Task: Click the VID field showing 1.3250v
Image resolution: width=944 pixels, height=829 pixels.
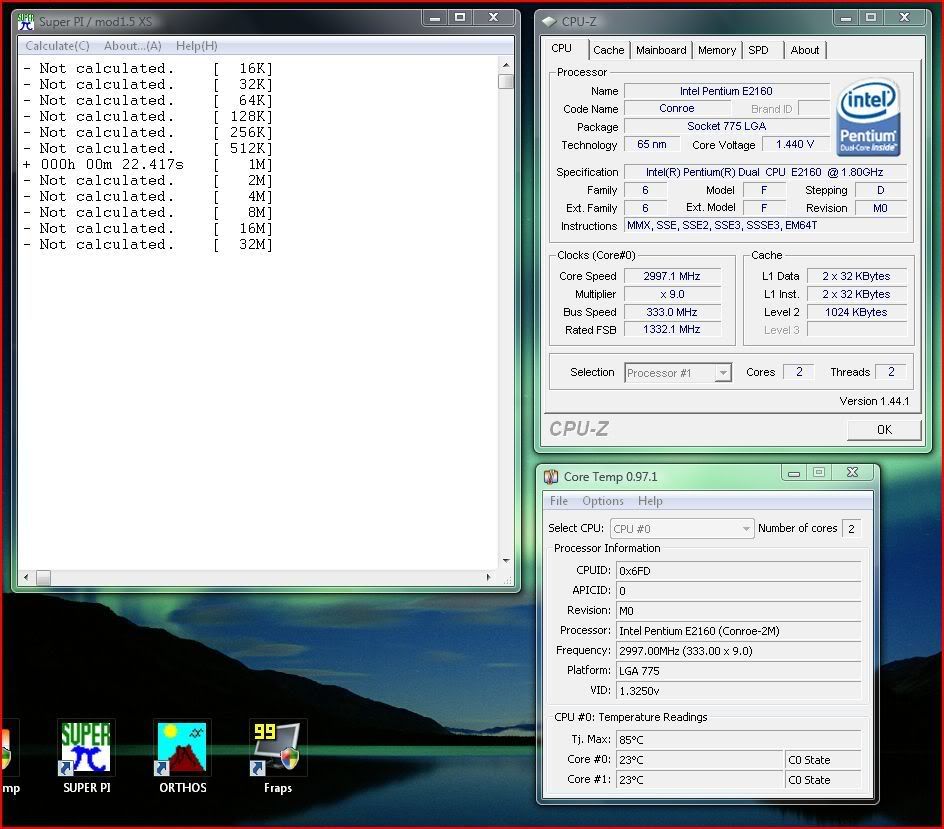Action: click(x=738, y=691)
